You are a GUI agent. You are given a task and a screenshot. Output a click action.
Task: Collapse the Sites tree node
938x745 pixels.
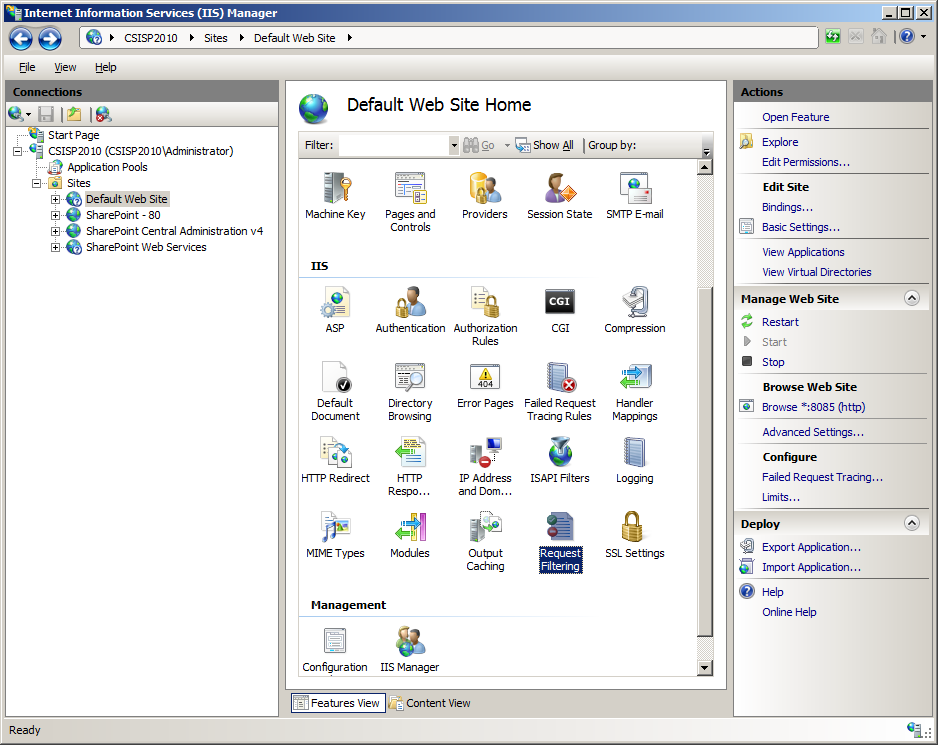pos(37,183)
